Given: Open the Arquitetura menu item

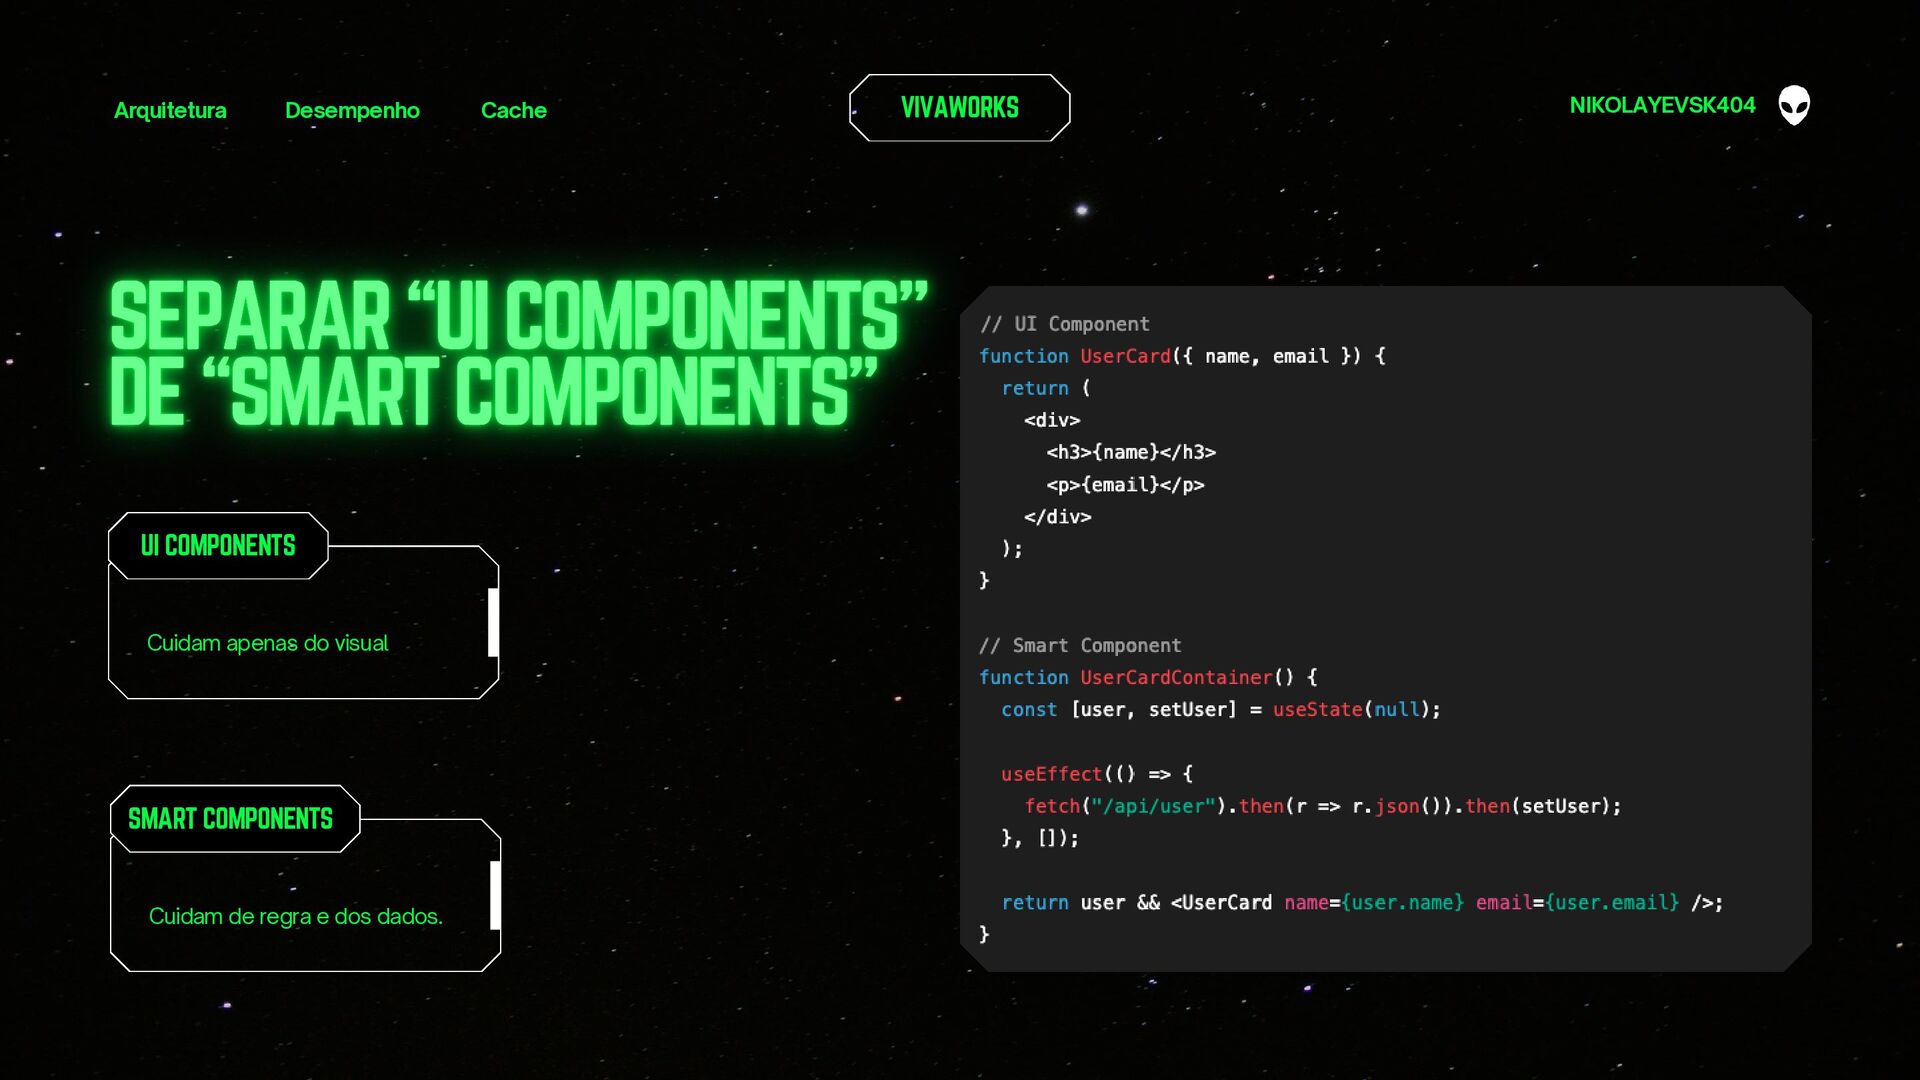Looking at the screenshot, I should 170,110.
